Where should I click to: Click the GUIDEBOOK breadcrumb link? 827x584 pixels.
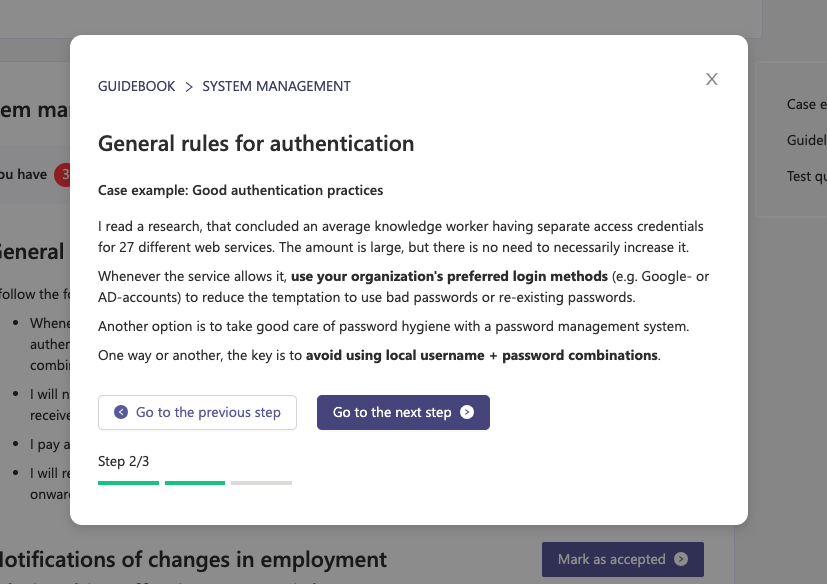click(x=137, y=86)
